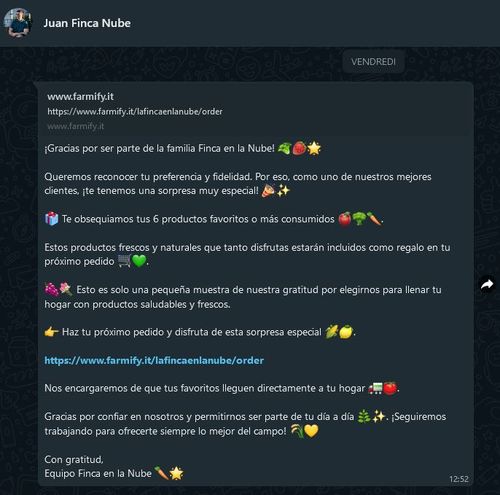Open the preview URL ending in /order

click(135, 112)
